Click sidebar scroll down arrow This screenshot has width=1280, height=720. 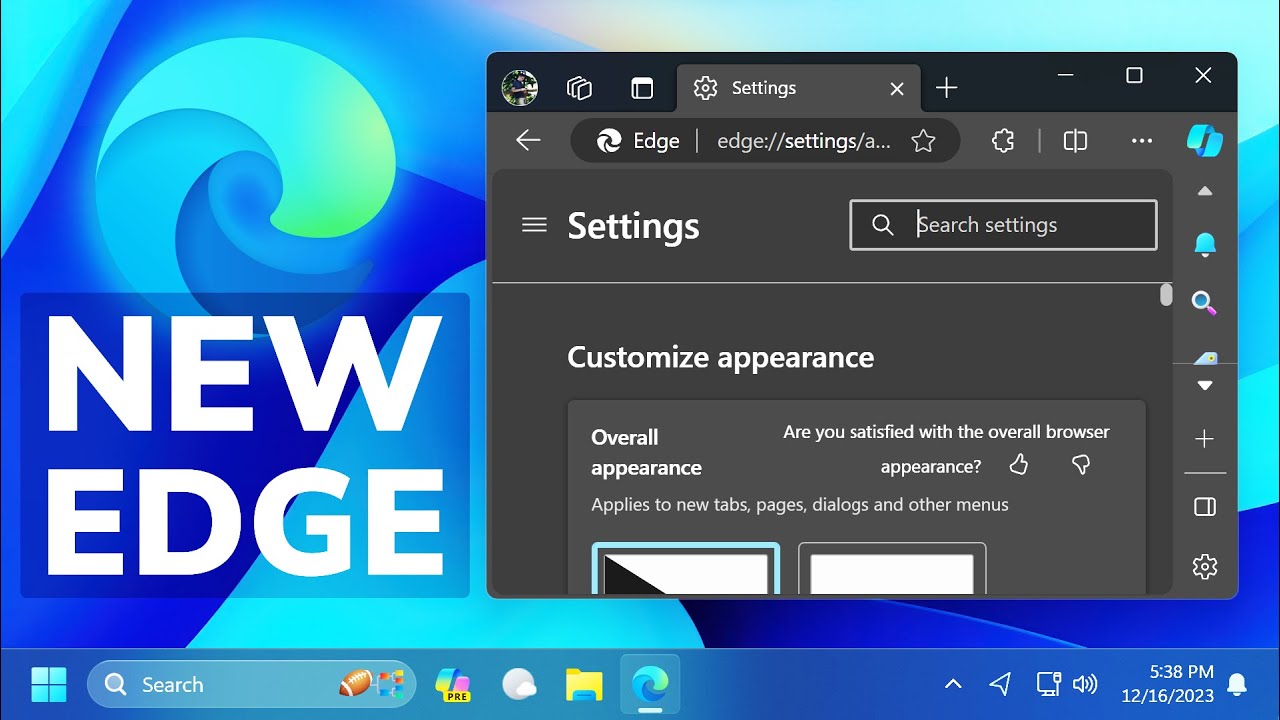pos(1205,385)
